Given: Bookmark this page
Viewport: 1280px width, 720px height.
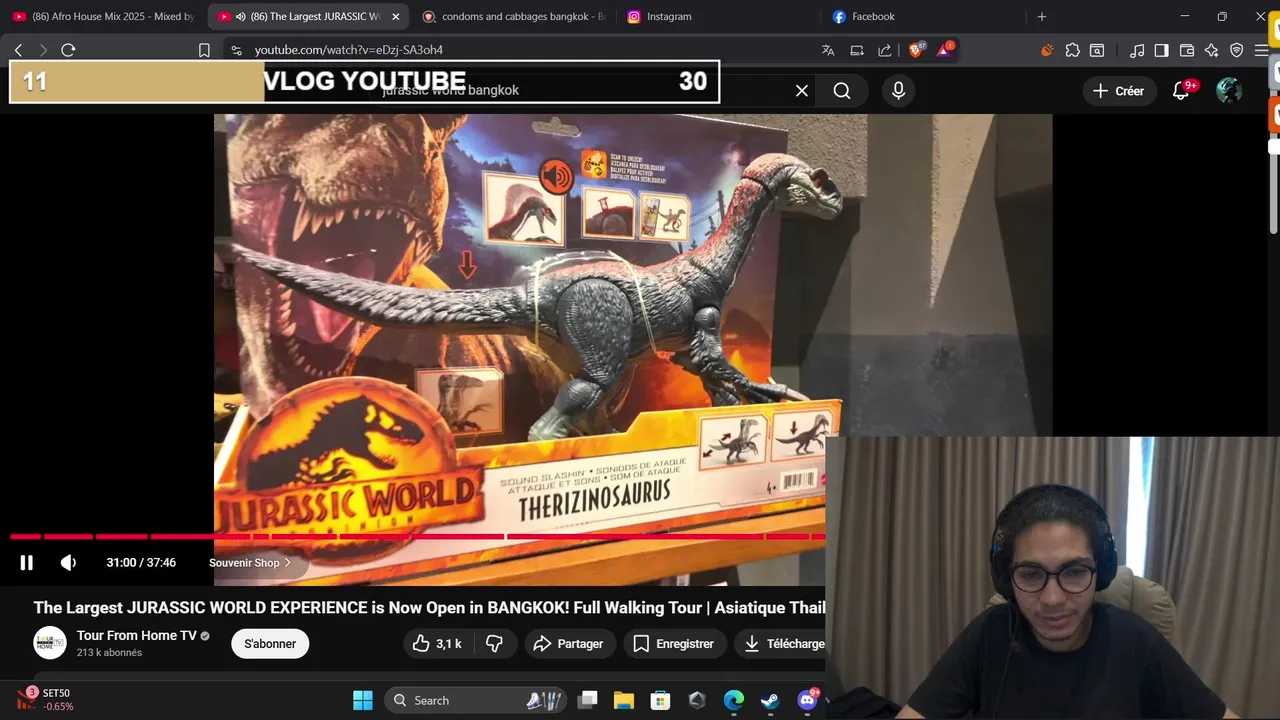Looking at the screenshot, I should coord(204,50).
